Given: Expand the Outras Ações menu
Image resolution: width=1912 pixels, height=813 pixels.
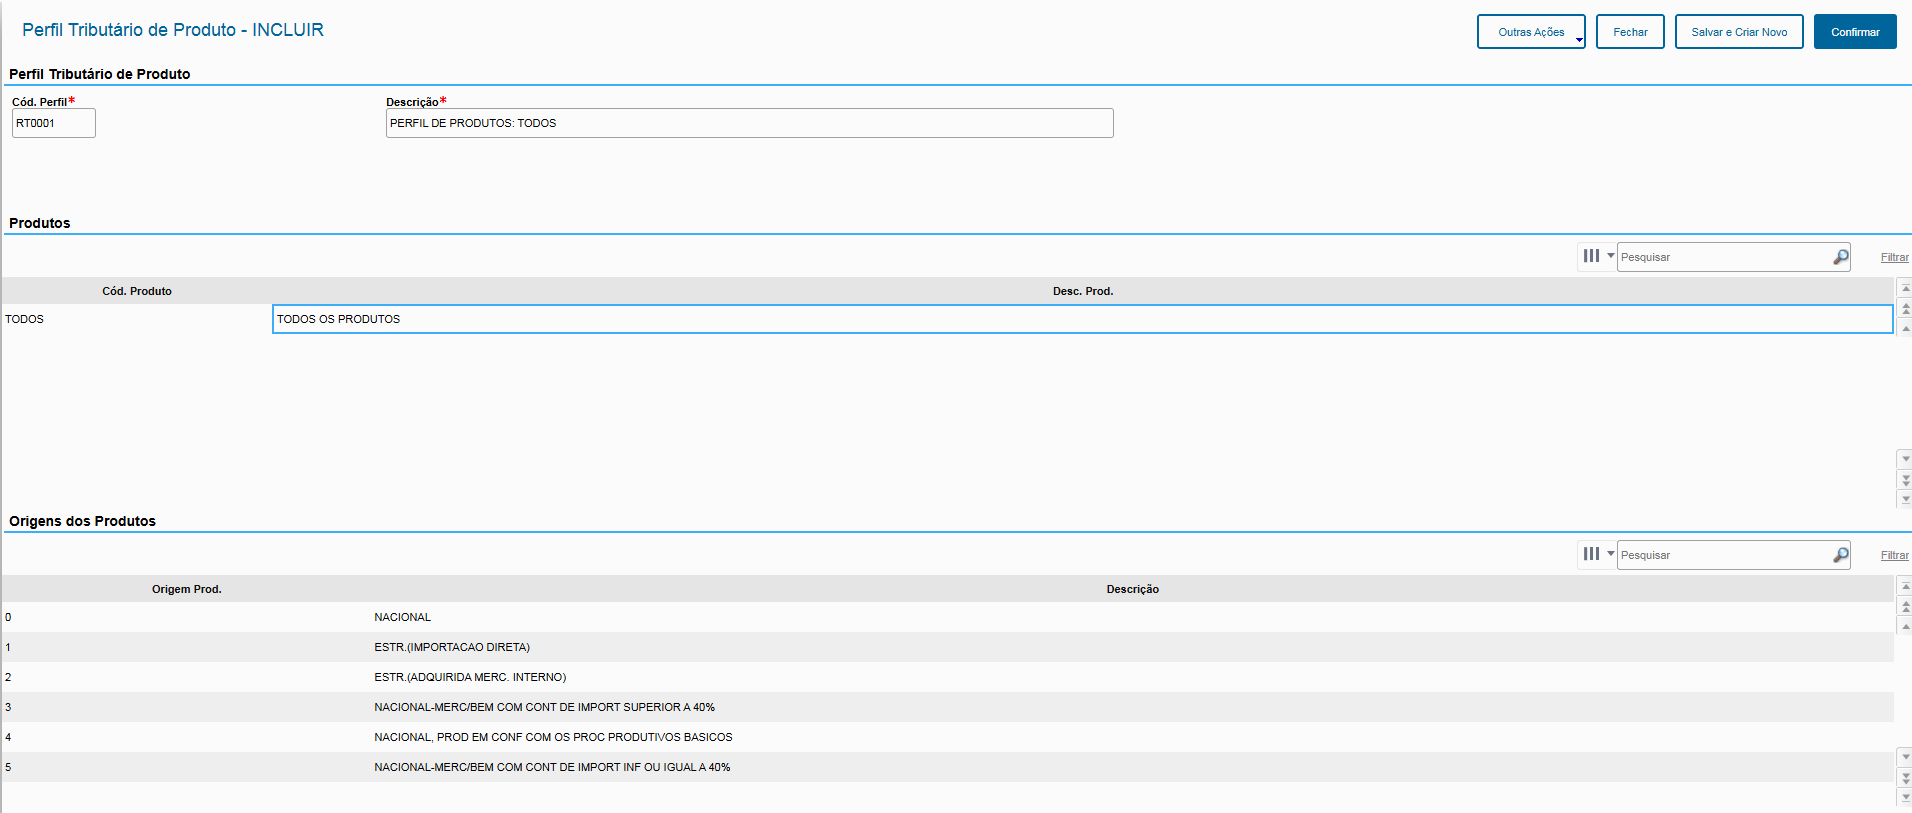Looking at the screenshot, I should click(1530, 32).
